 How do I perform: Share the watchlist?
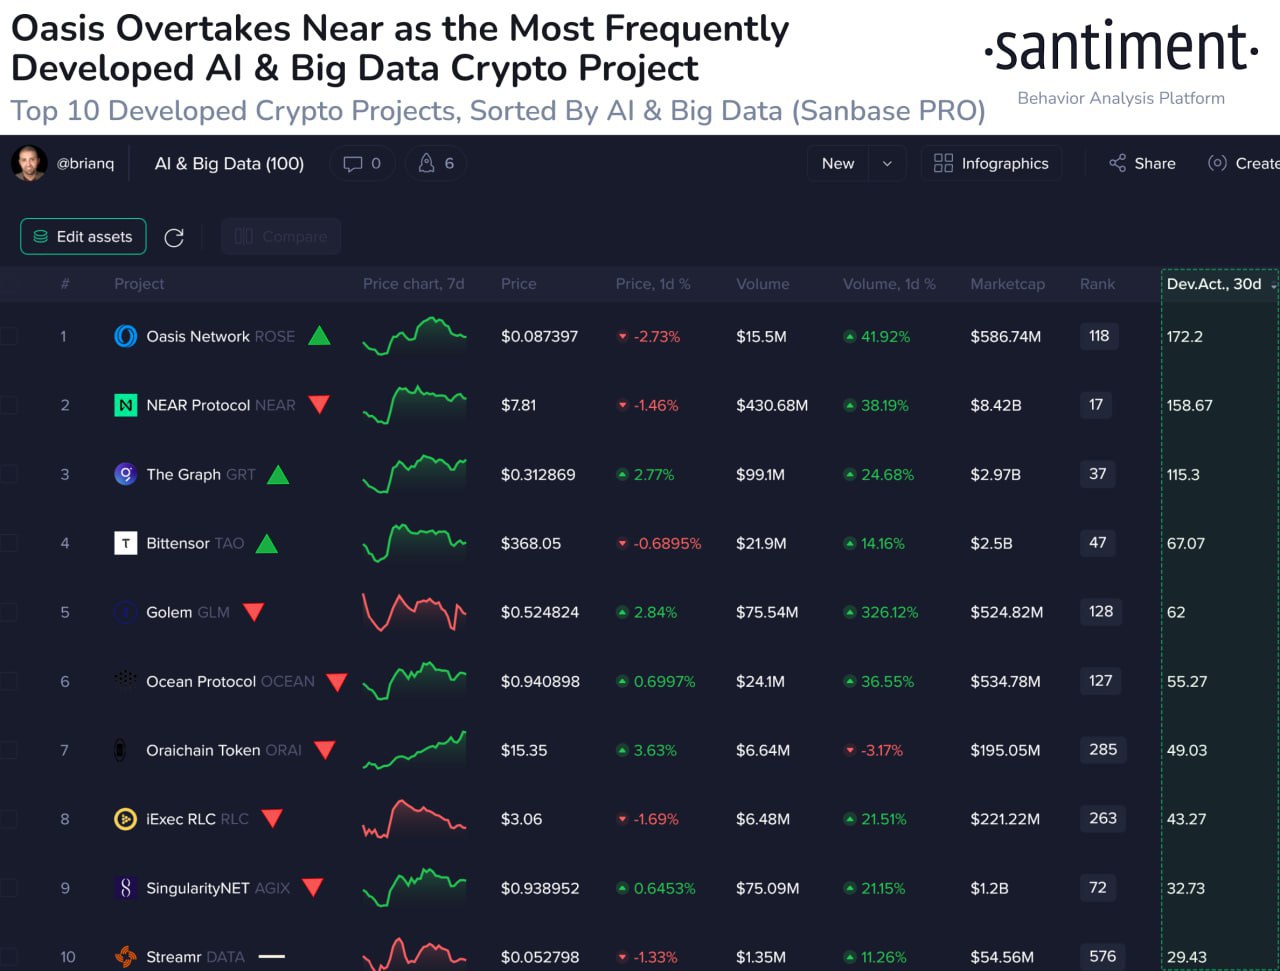coord(1142,163)
